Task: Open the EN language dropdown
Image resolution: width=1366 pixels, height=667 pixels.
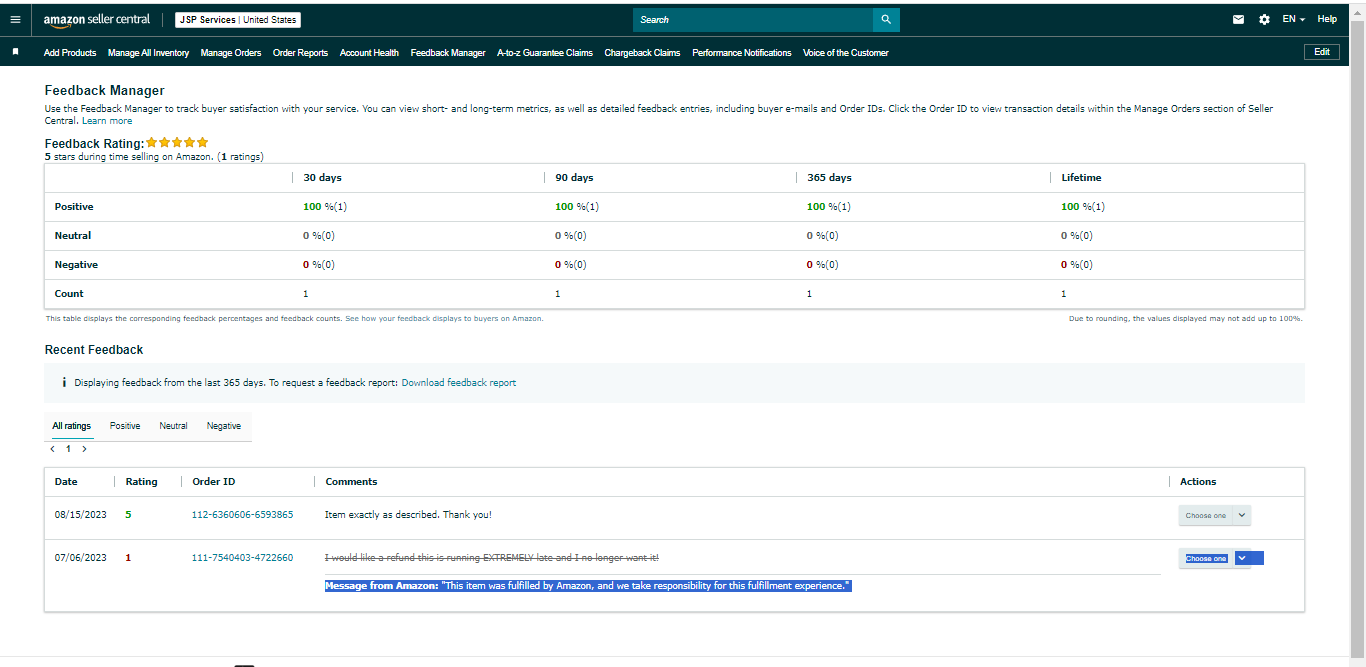Action: click(x=1293, y=20)
